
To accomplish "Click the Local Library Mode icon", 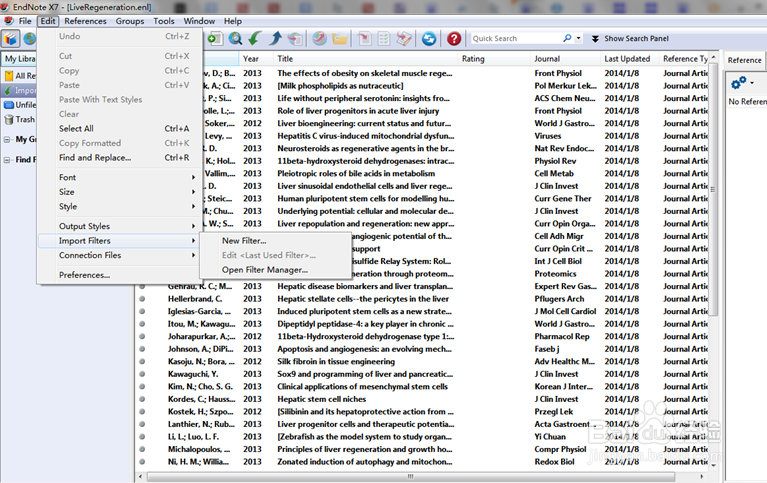I will tap(10, 39).
